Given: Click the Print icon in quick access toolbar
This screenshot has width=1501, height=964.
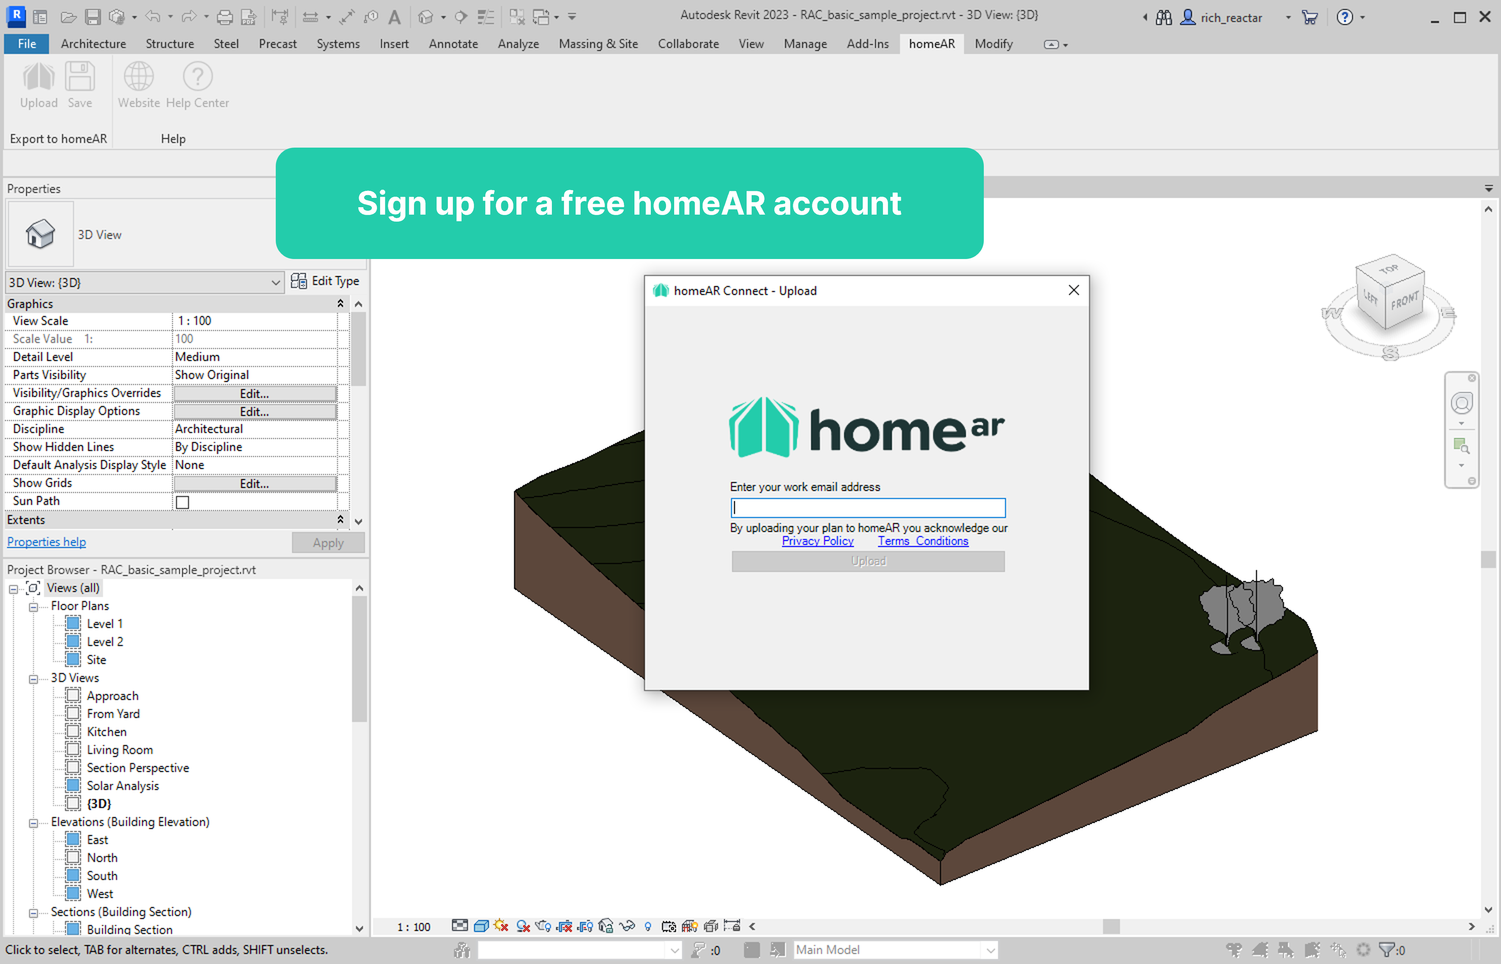Looking at the screenshot, I should tap(225, 17).
